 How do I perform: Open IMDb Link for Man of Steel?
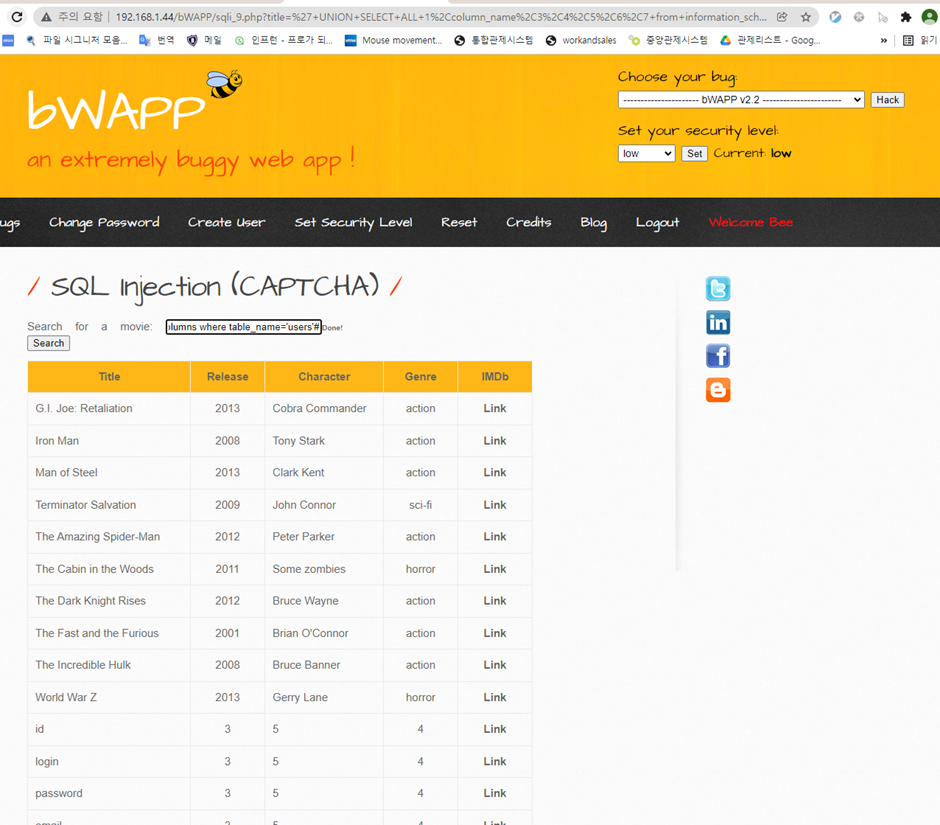(x=495, y=472)
